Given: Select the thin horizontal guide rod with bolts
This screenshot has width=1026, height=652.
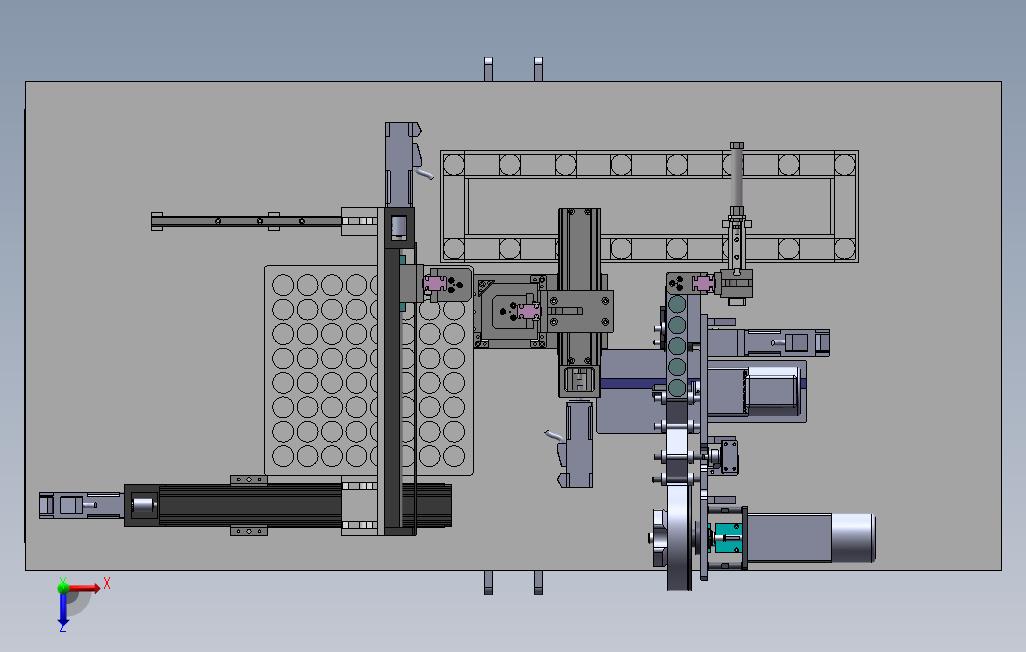Looking at the screenshot, I should (246, 221).
